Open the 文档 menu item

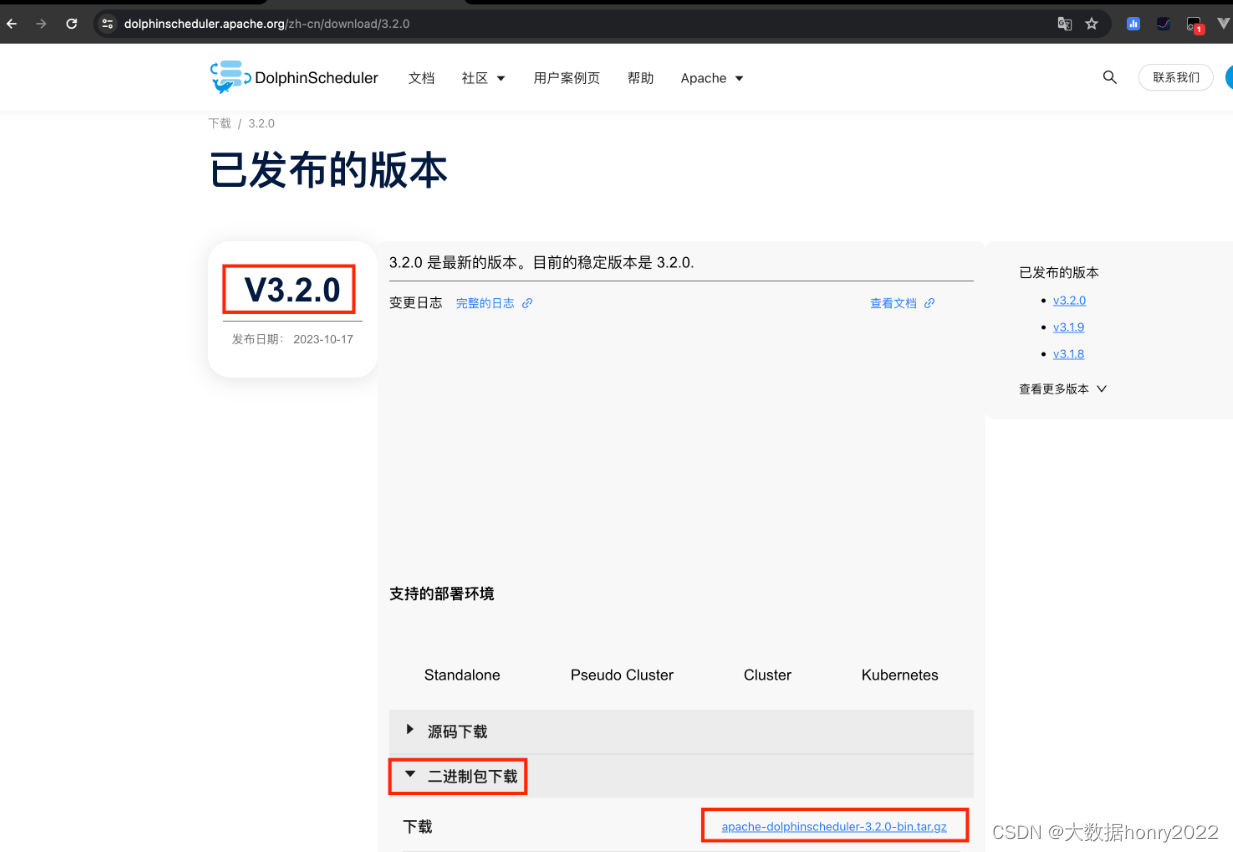(421, 78)
